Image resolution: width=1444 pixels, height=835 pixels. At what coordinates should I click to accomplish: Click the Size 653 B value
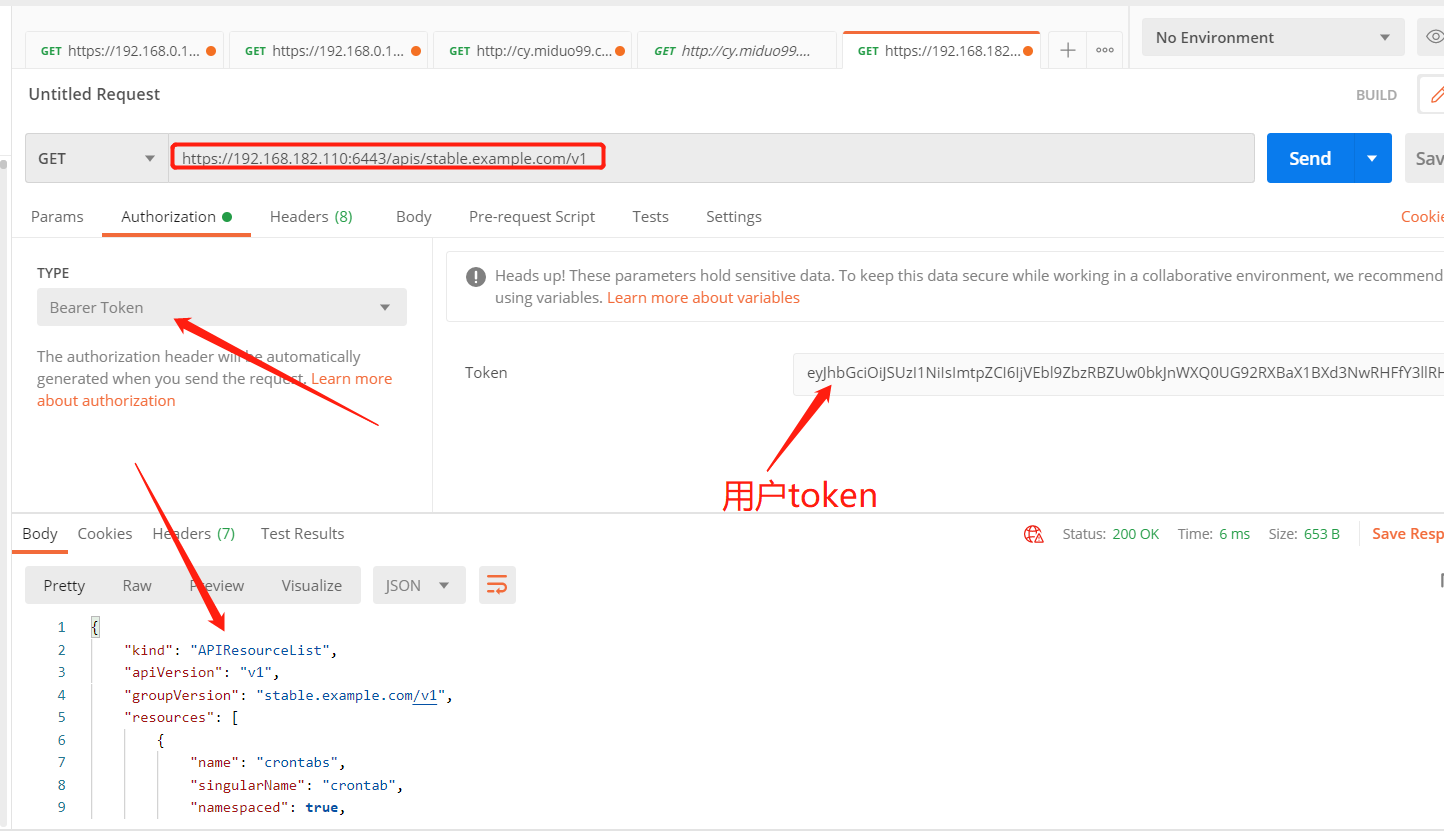click(1322, 534)
